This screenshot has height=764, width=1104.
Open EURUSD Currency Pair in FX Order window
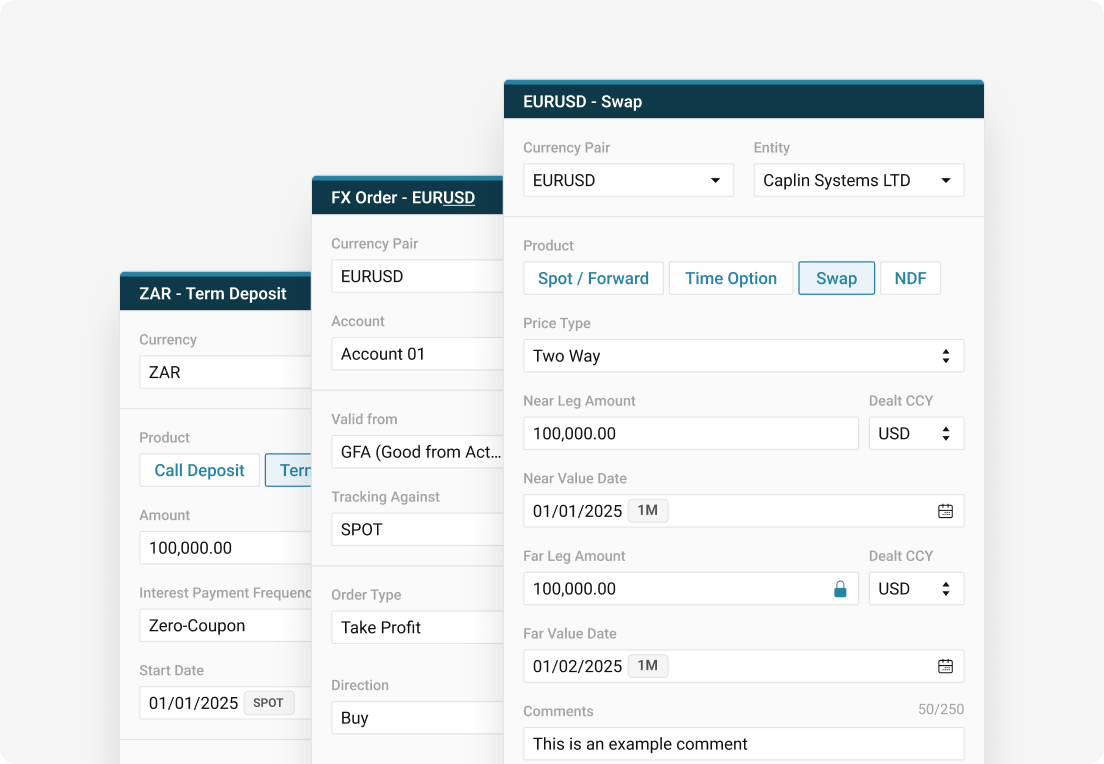(417, 276)
